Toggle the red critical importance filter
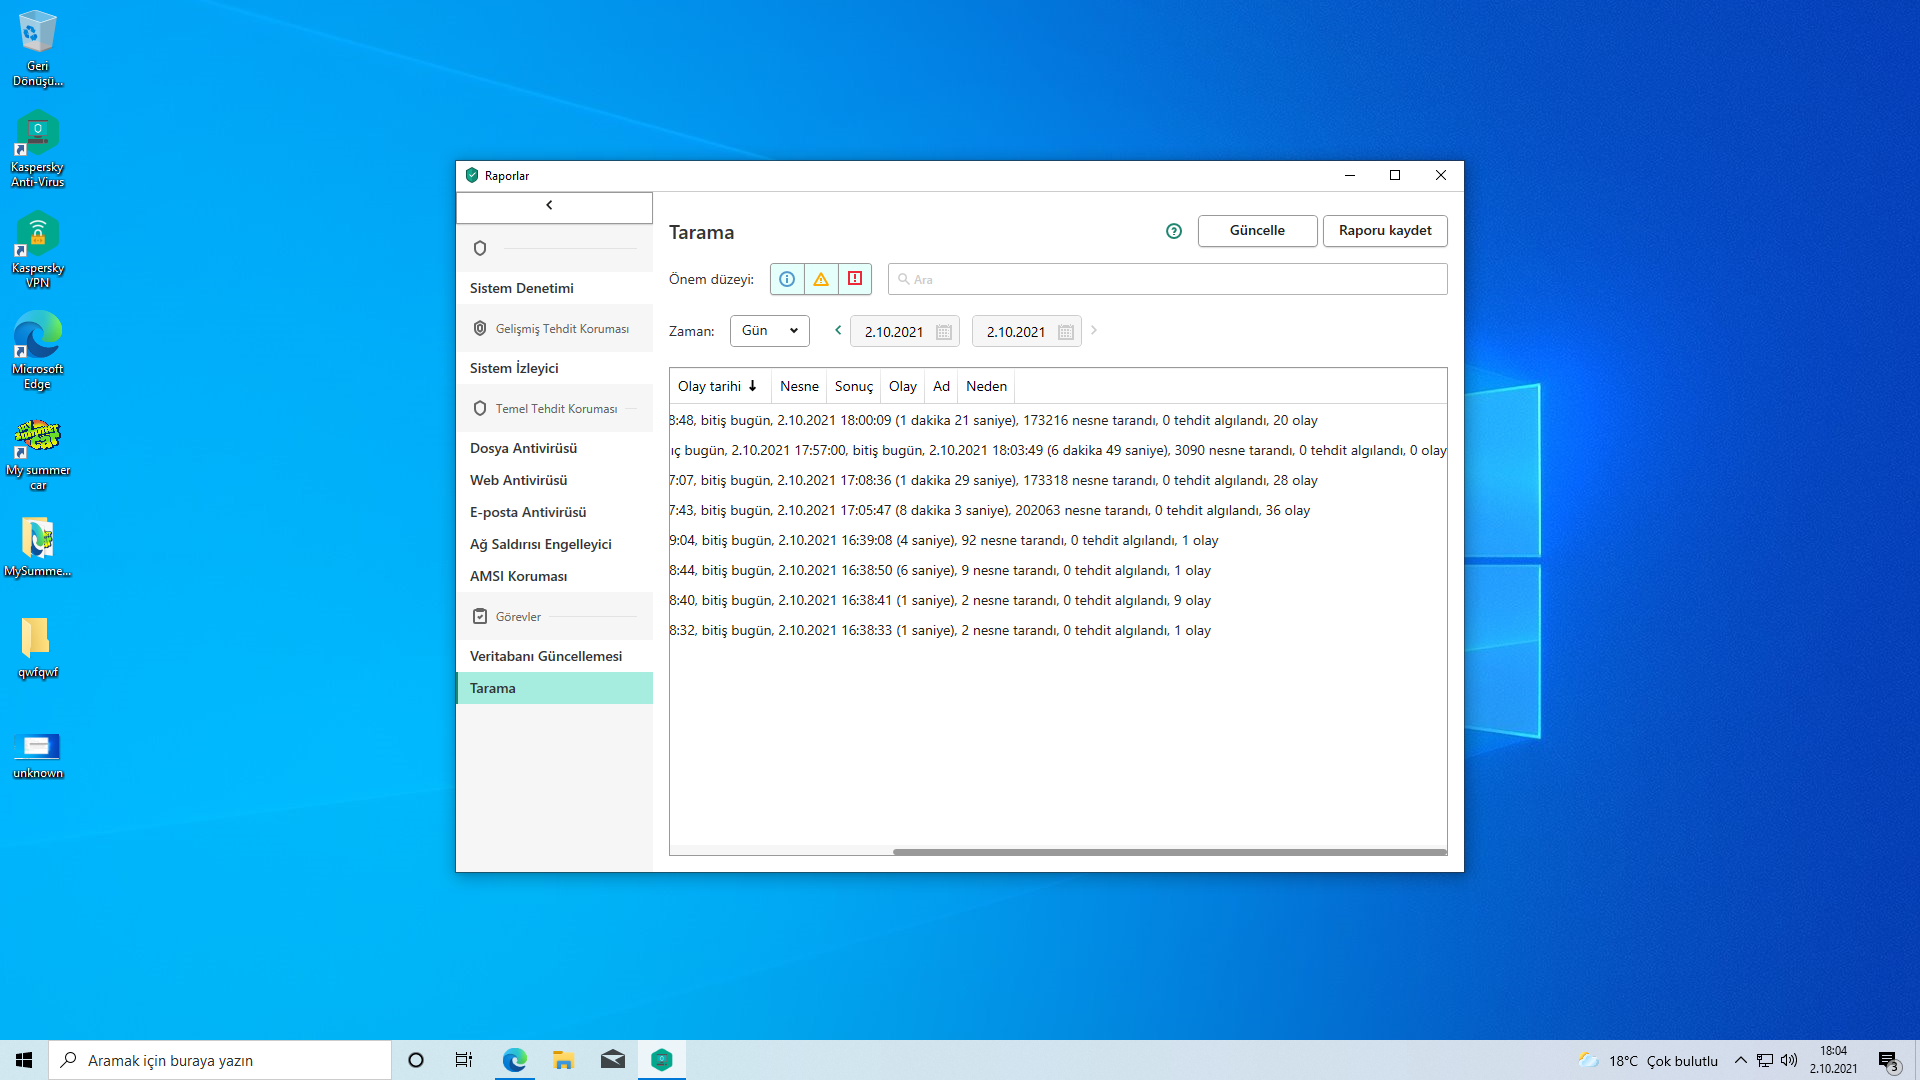This screenshot has height=1080, width=1920. click(x=855, y=279)
